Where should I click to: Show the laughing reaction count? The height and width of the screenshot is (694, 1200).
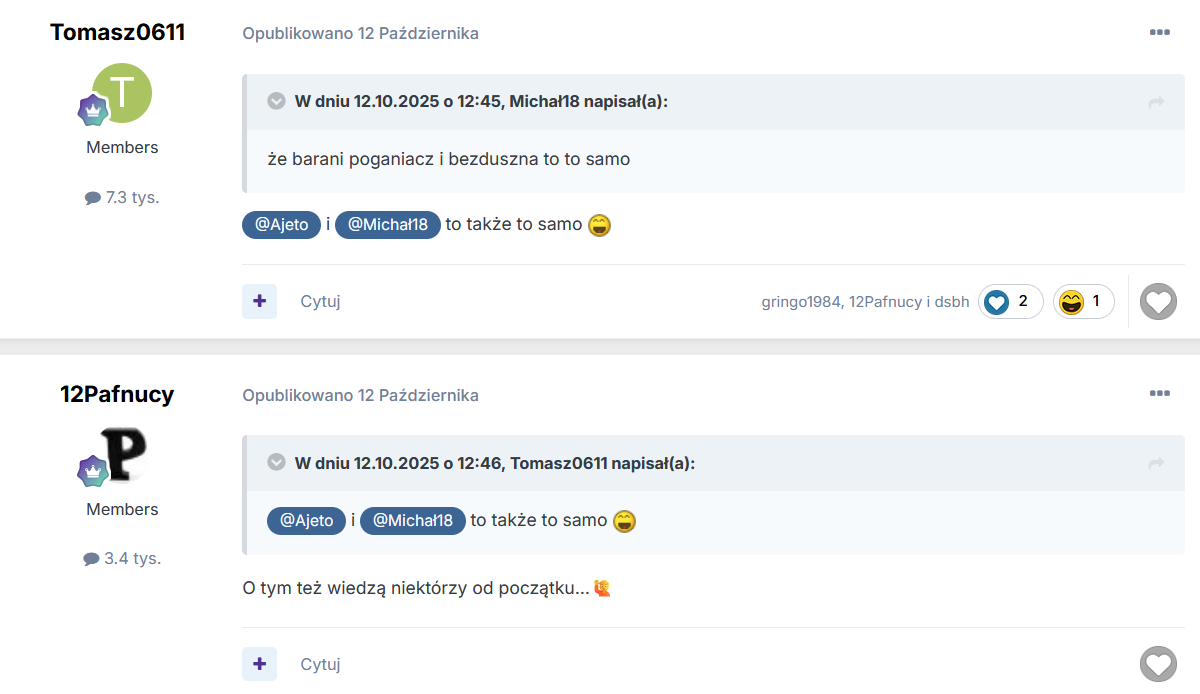(1084, 301)
